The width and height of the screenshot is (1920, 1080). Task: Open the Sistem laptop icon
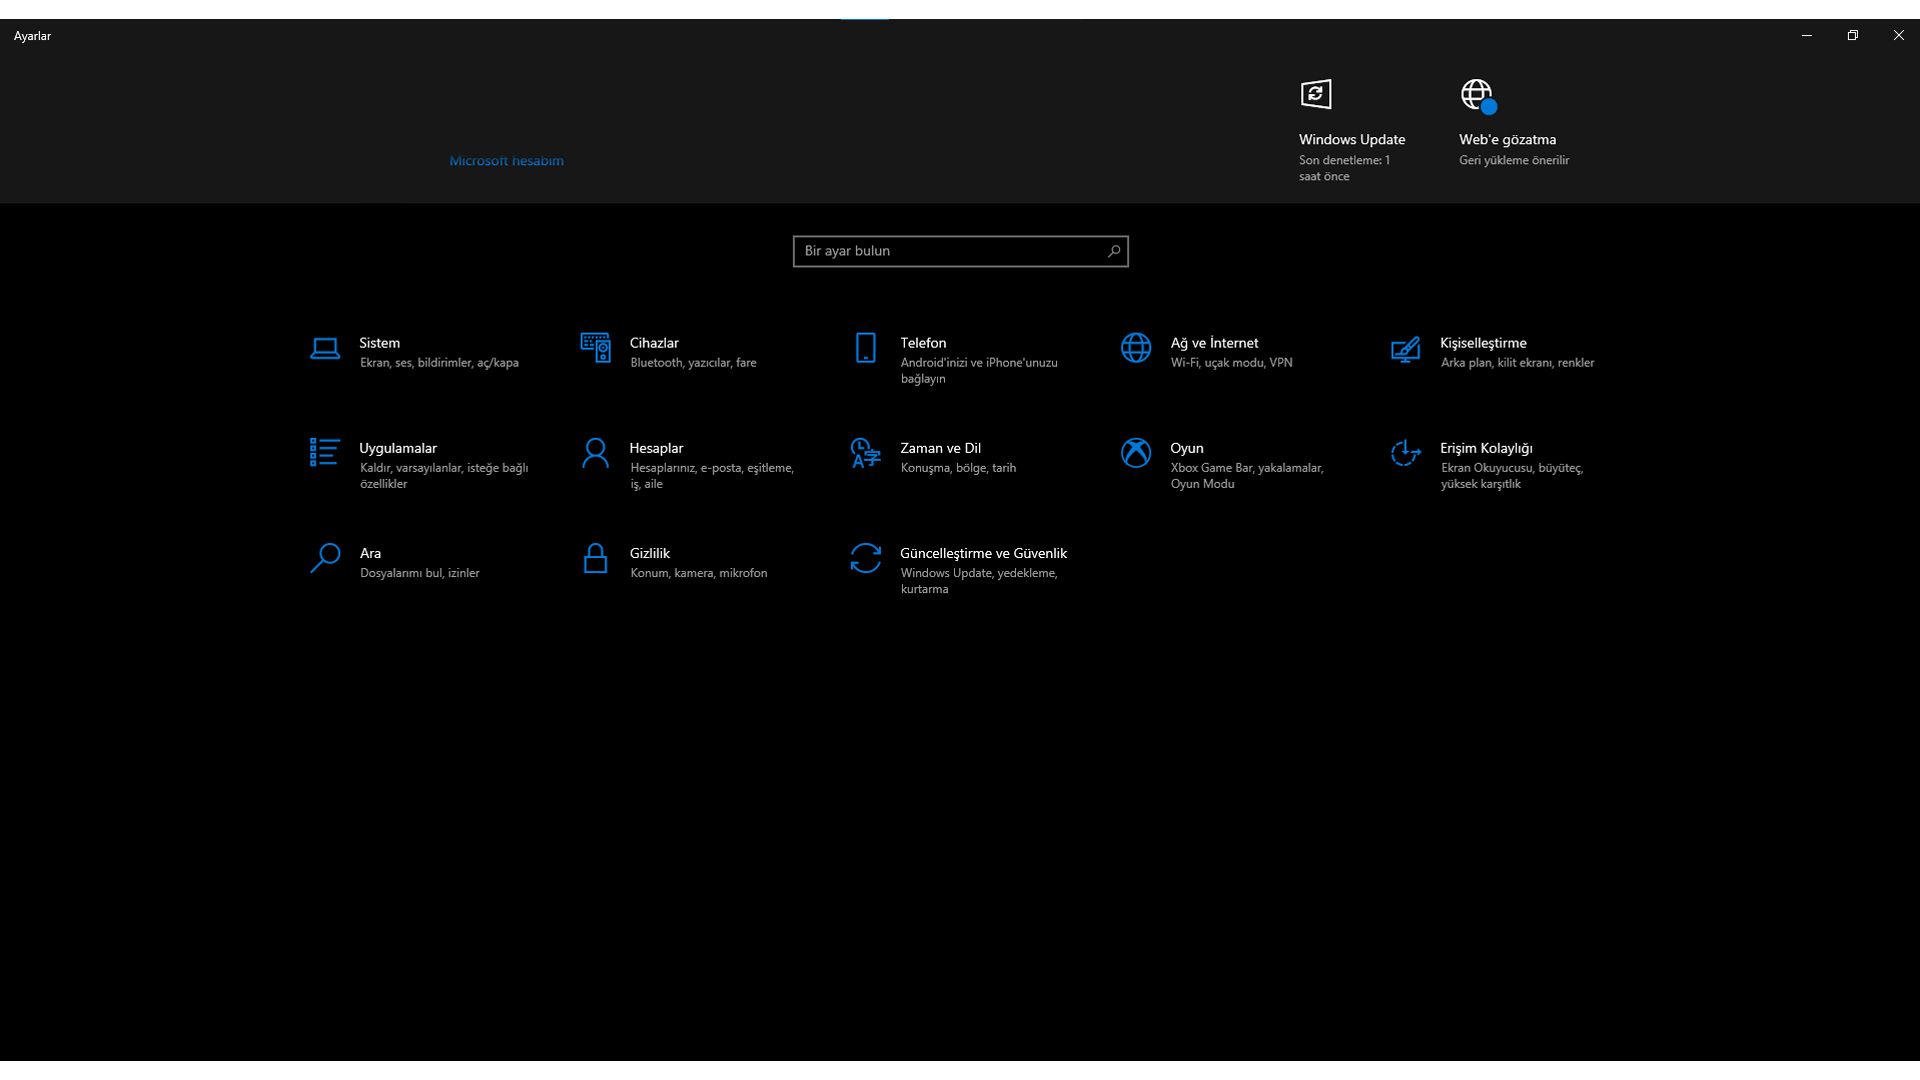click(x=325, y=348)
